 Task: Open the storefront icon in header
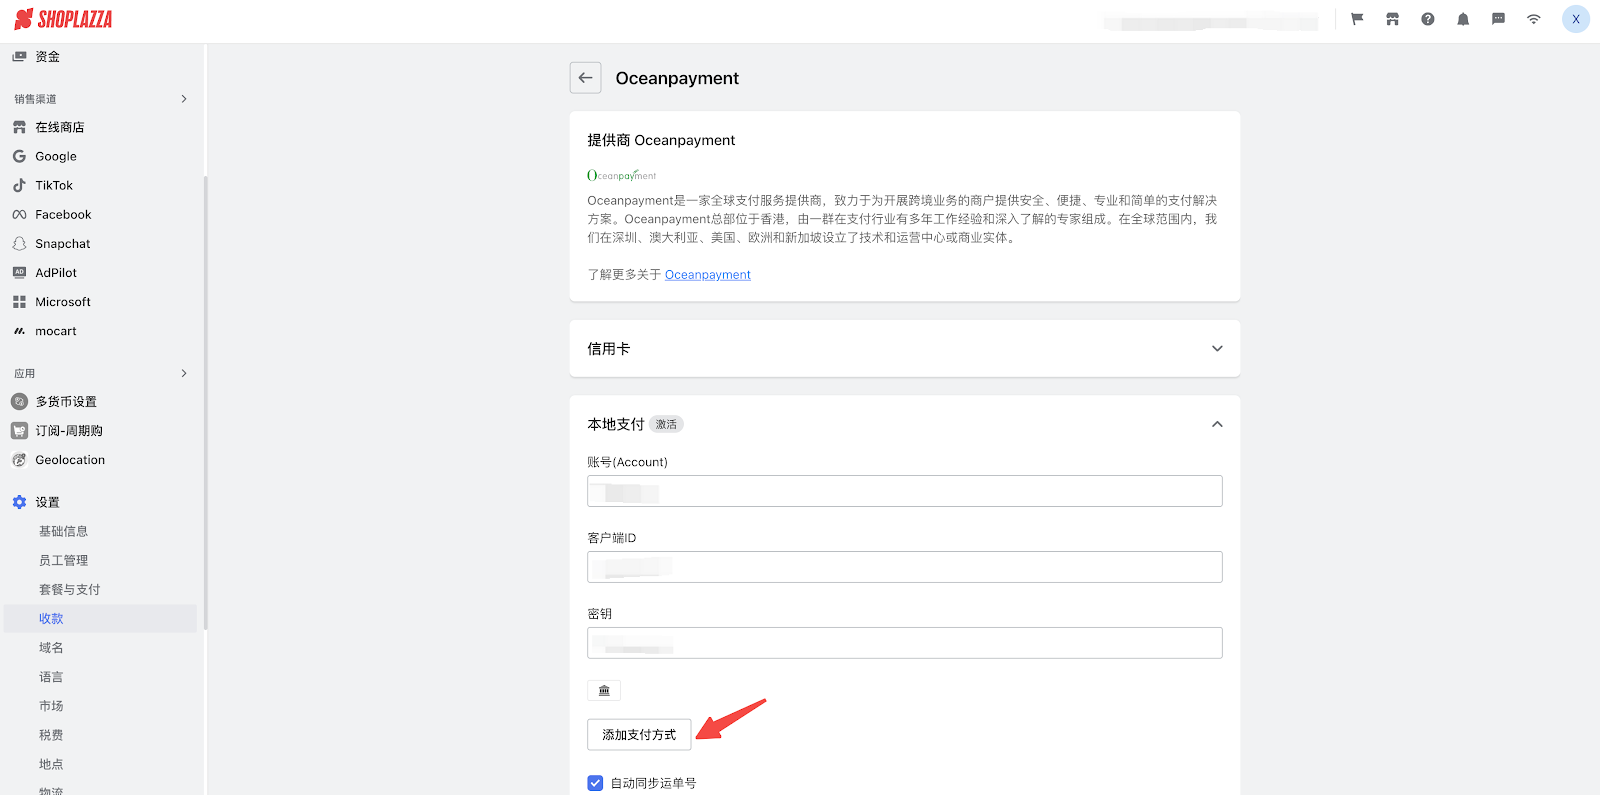[1392, 19]
